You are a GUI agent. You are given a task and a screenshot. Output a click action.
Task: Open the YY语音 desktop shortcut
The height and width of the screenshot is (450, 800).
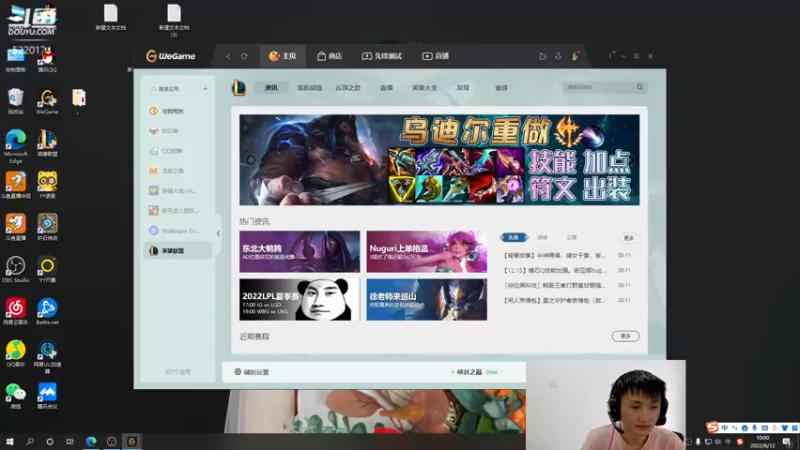click(x=47, y=185)
